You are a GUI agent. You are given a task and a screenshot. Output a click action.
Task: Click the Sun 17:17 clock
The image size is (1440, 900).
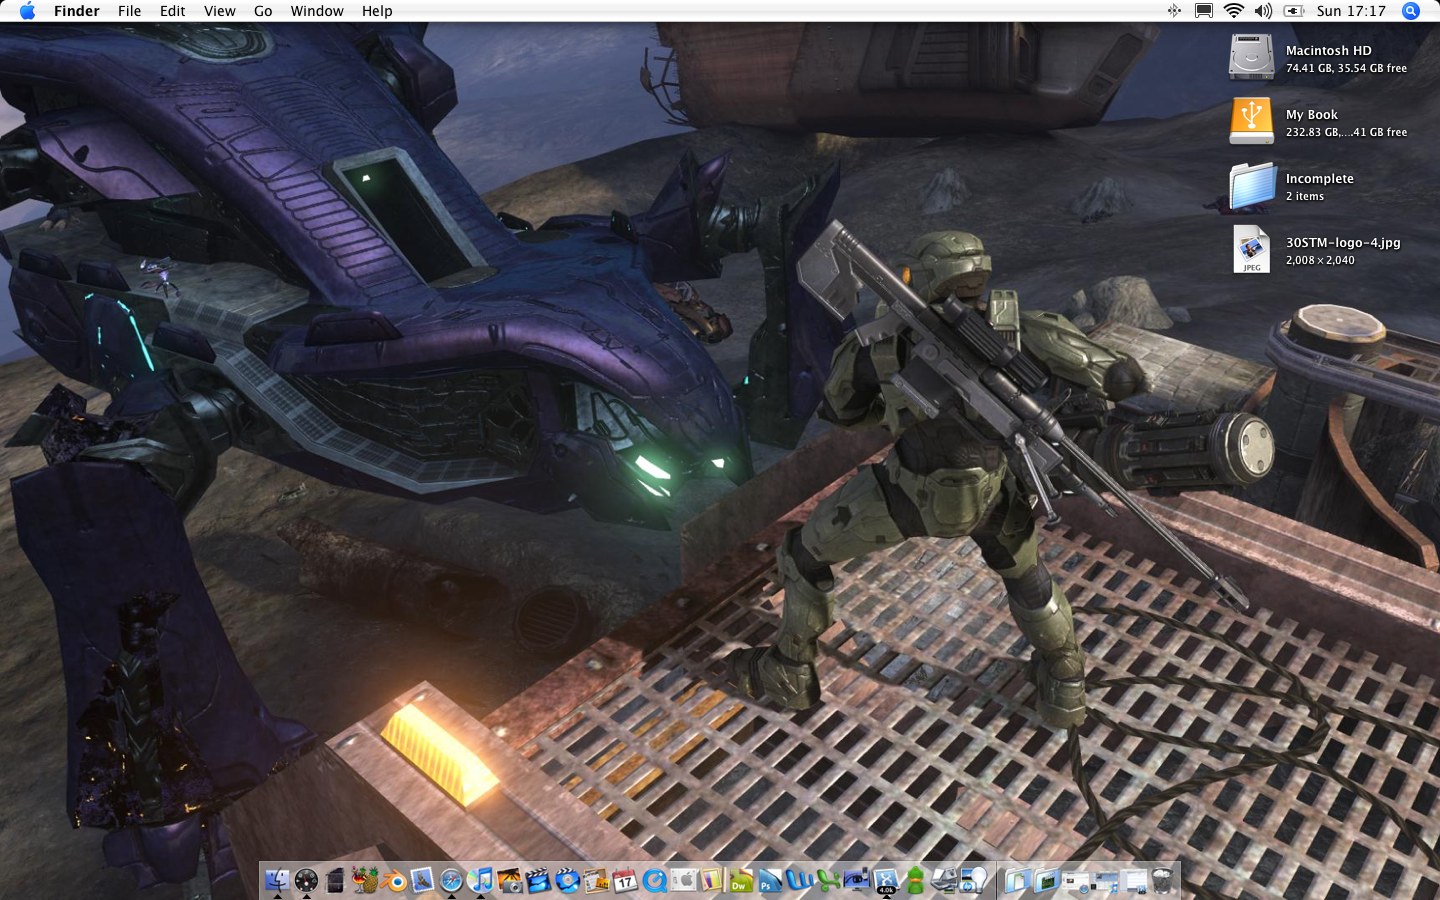click(x=1351, y=11)
